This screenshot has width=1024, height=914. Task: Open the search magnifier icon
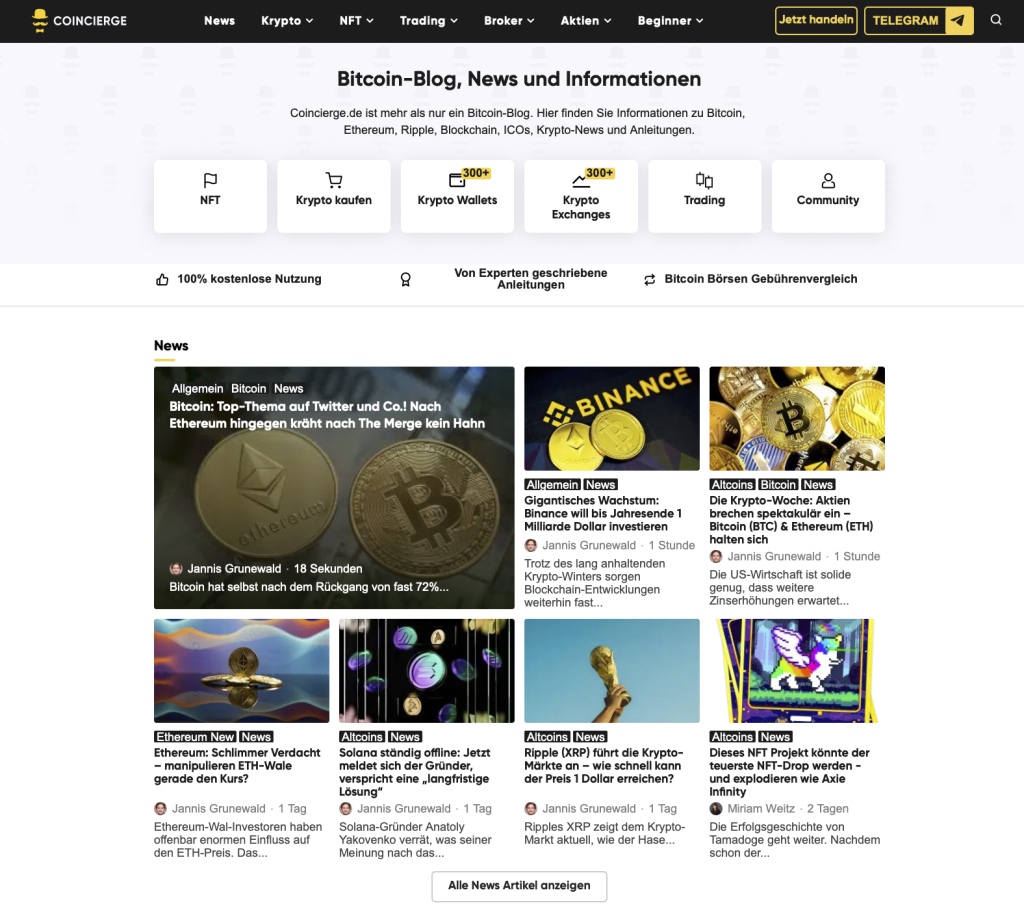coord(995,20)
